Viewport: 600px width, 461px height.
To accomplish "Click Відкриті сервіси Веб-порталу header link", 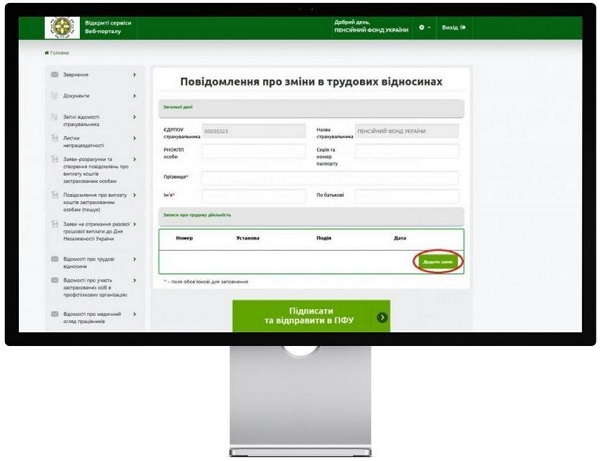I will pos(108,27).
